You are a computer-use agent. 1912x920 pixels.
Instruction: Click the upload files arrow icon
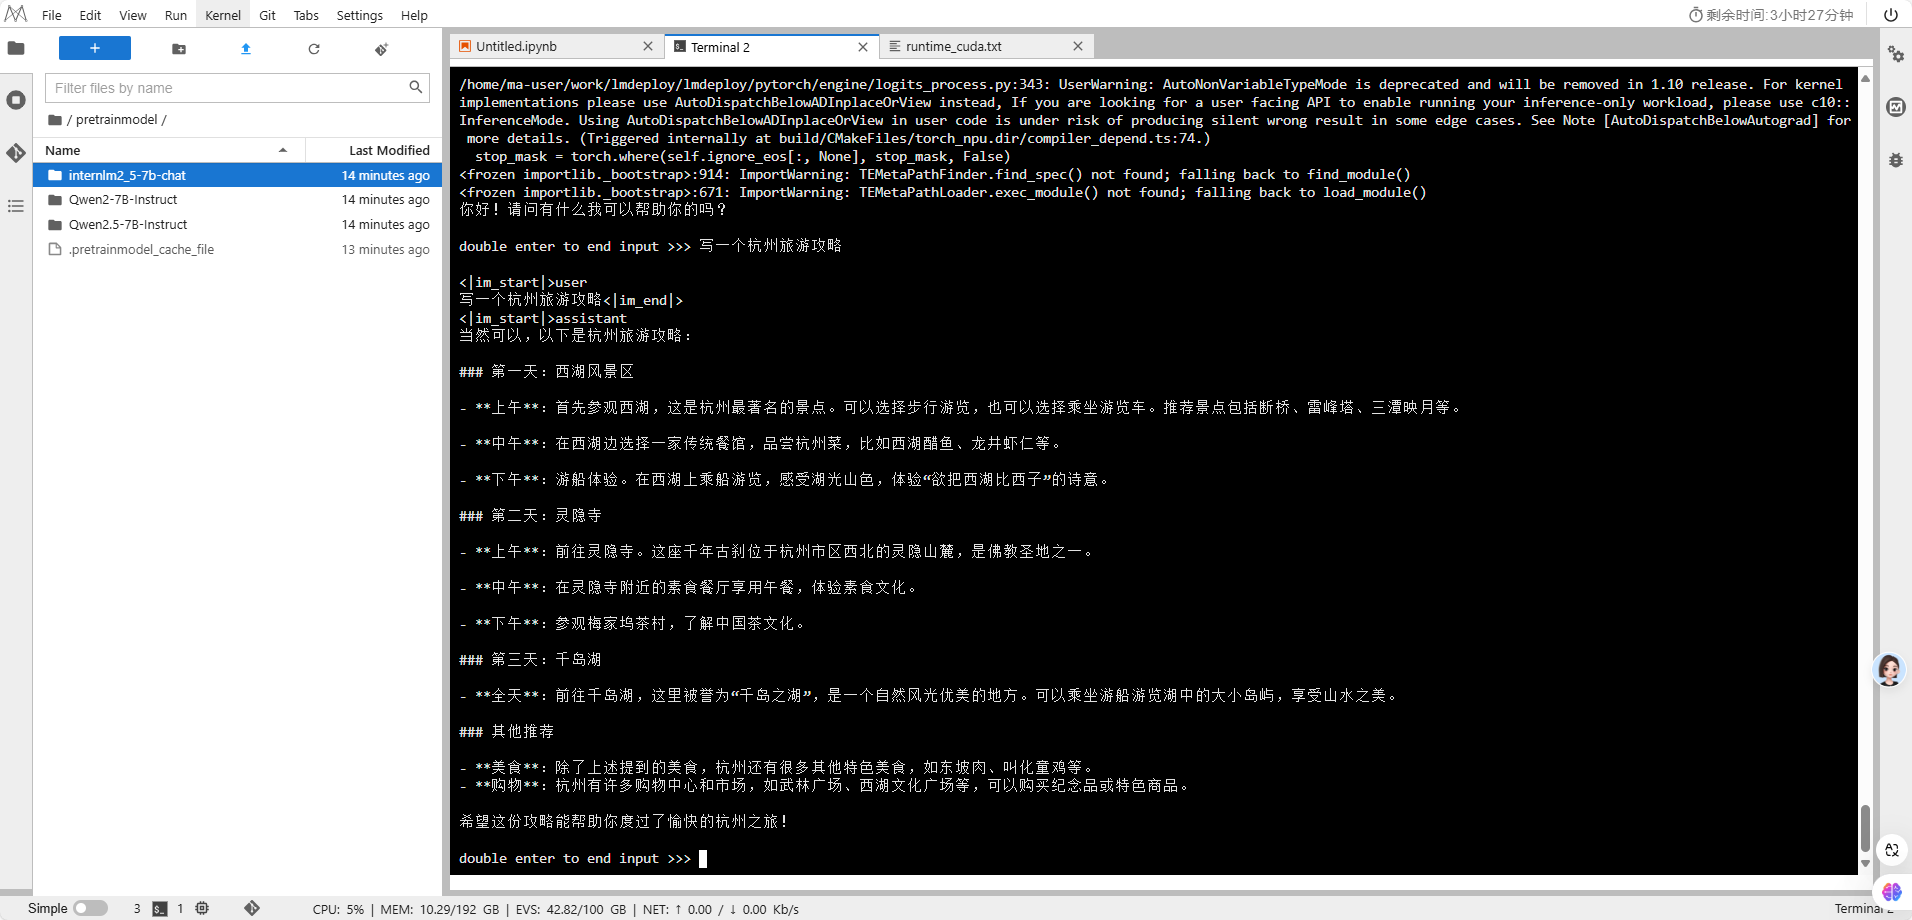click(246, 49)
